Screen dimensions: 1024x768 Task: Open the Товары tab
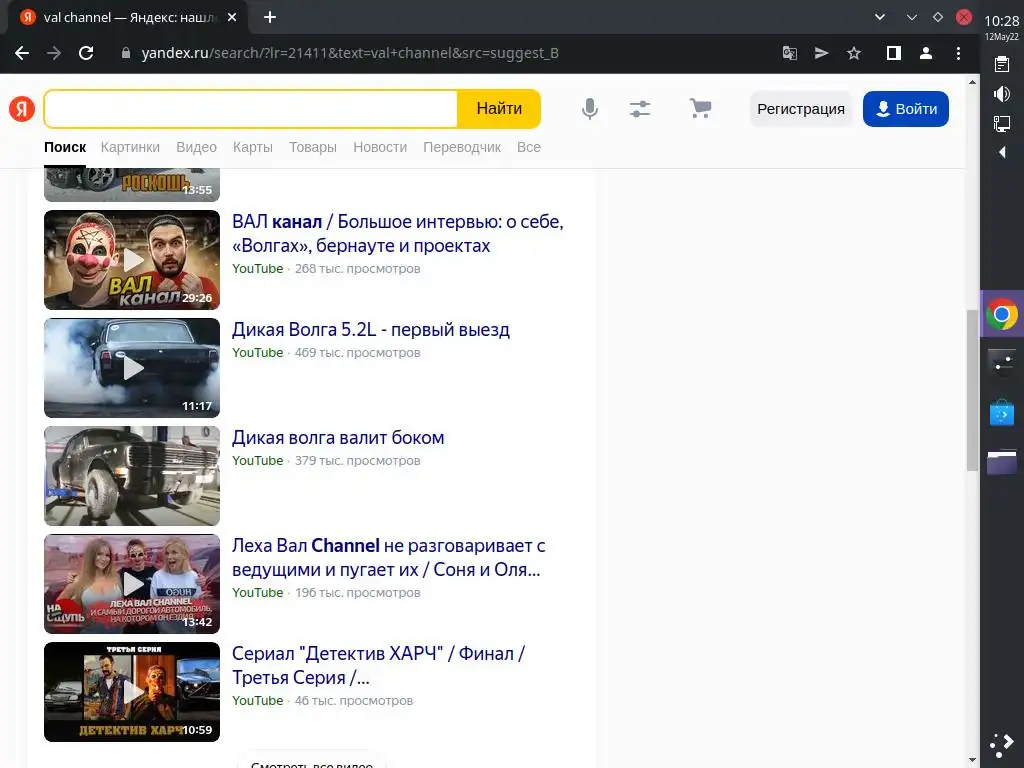313,147
